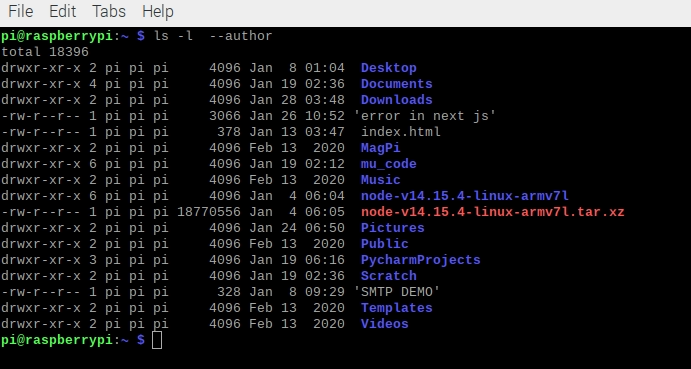
Task: Click the Documents directory name
Action: pyautogui.click(x=397, y=84)
